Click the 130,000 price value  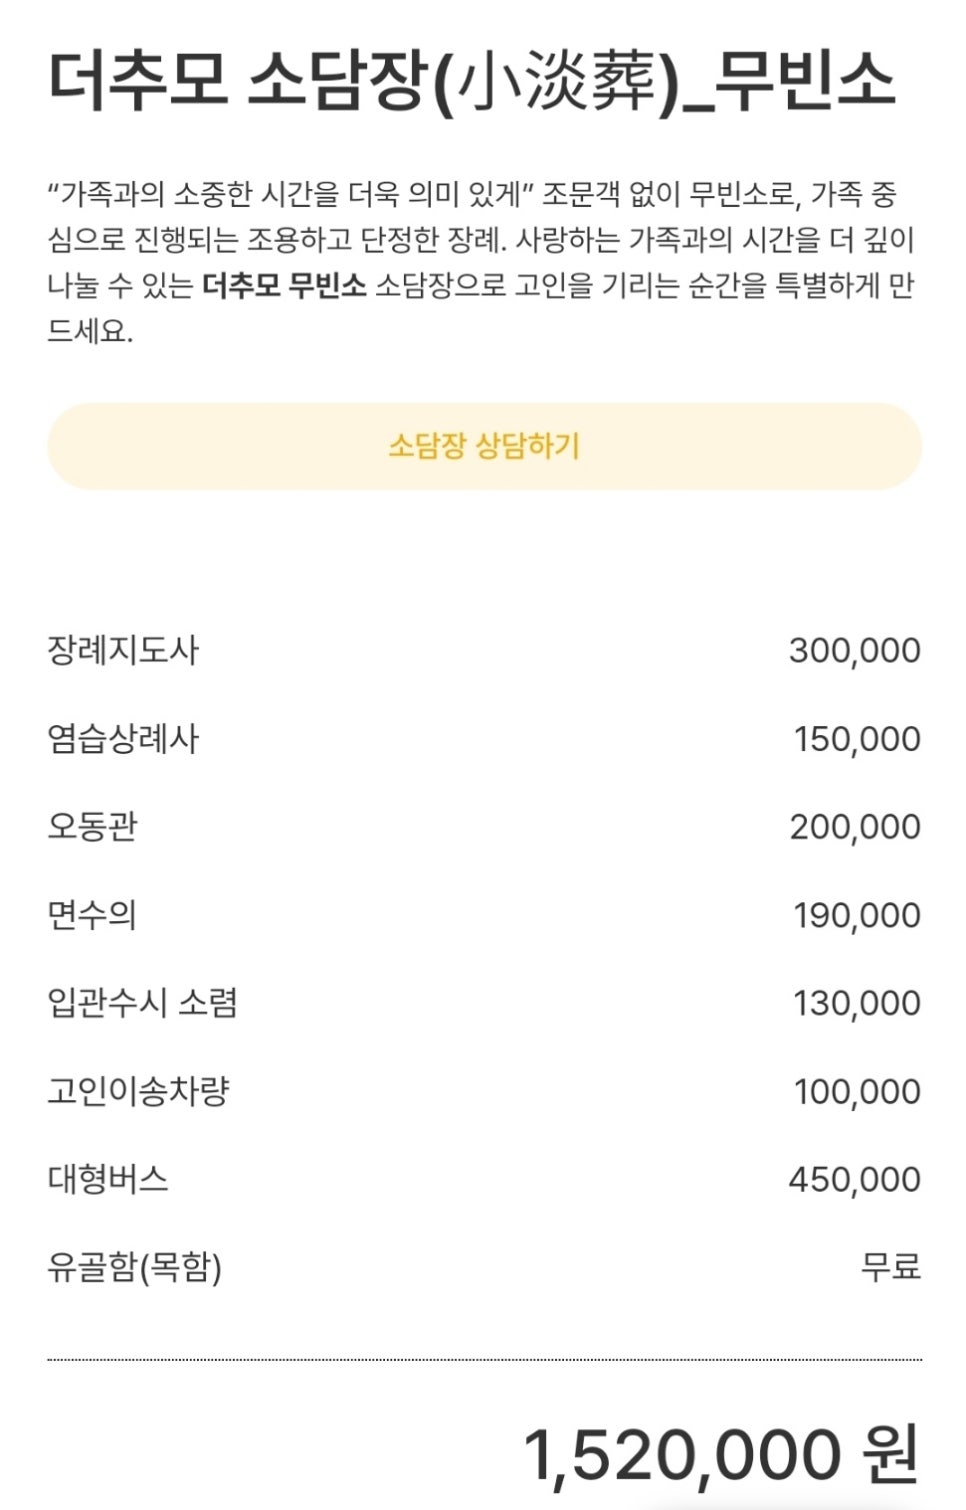[x=857, y=1003]
